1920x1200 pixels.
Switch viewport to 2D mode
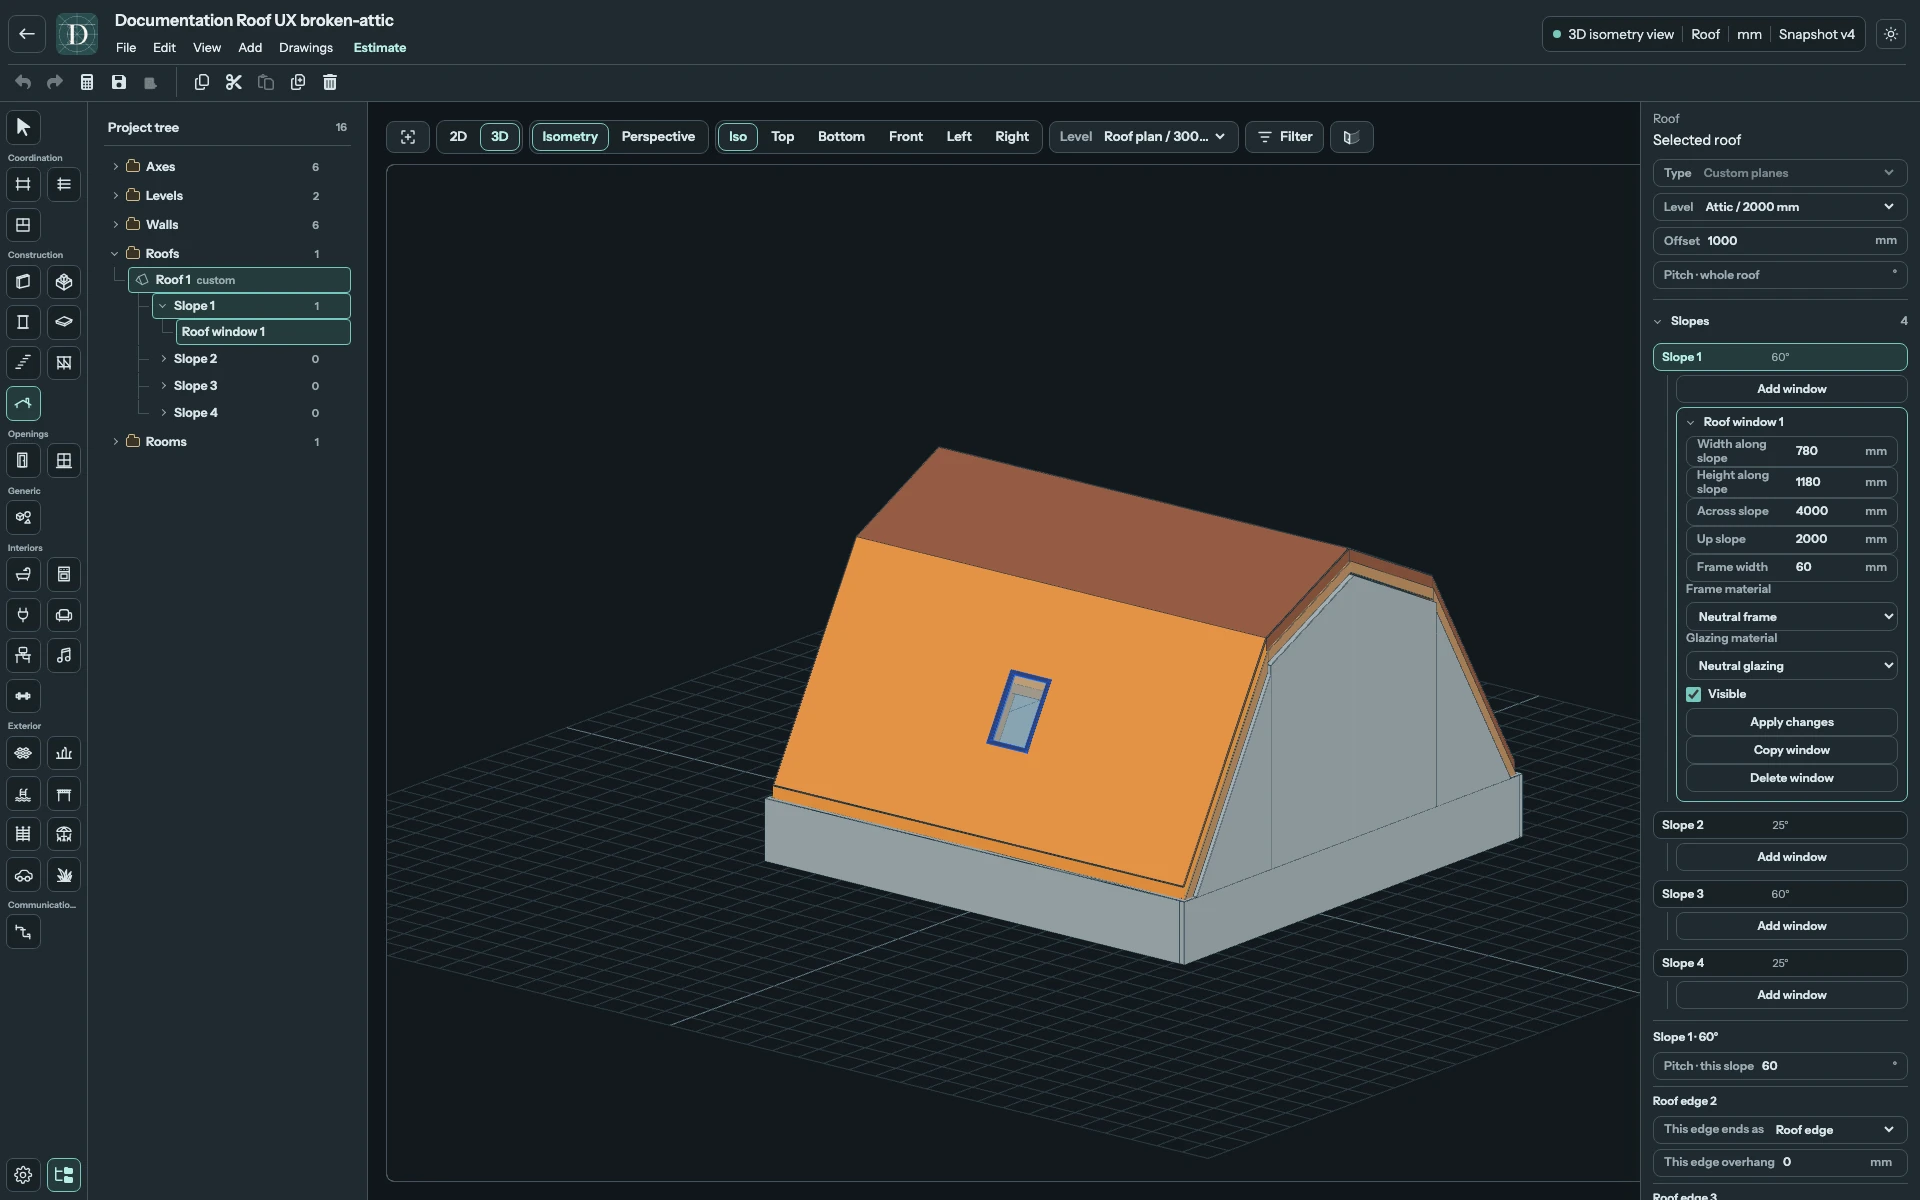click(458, 137)
